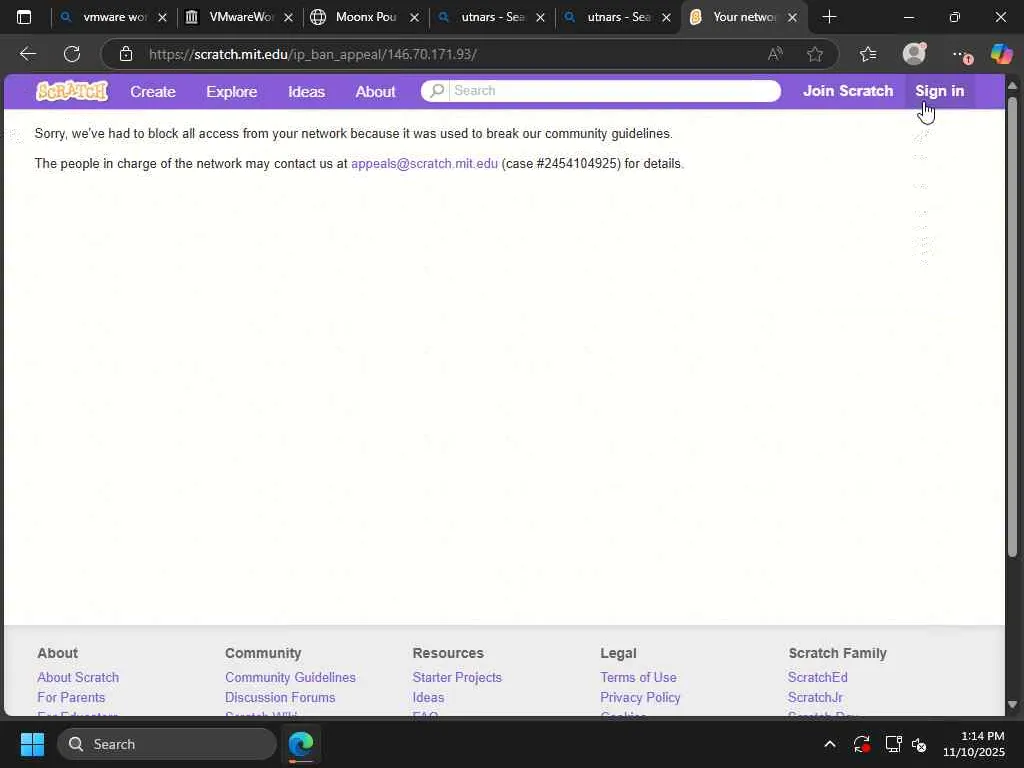Open Settings and more ellipsis menu
Viewport: 1024px width, 768px height.
coord(960,55)
